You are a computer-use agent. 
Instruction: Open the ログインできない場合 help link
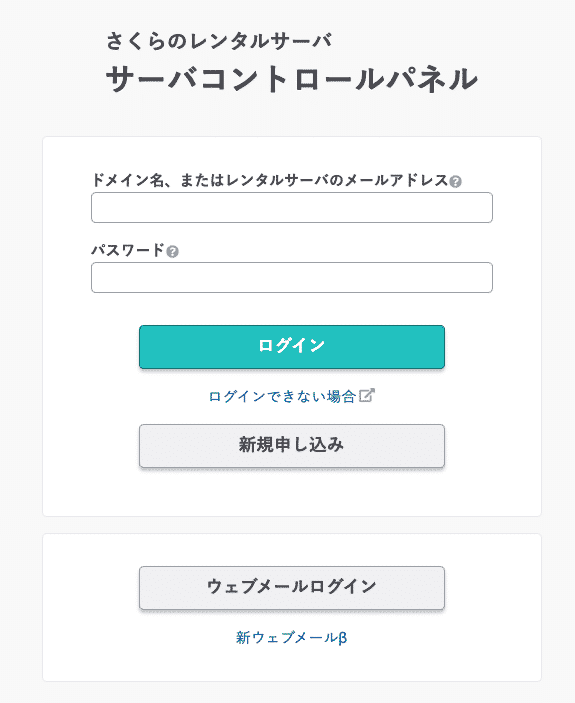click(x=282, y=396)
